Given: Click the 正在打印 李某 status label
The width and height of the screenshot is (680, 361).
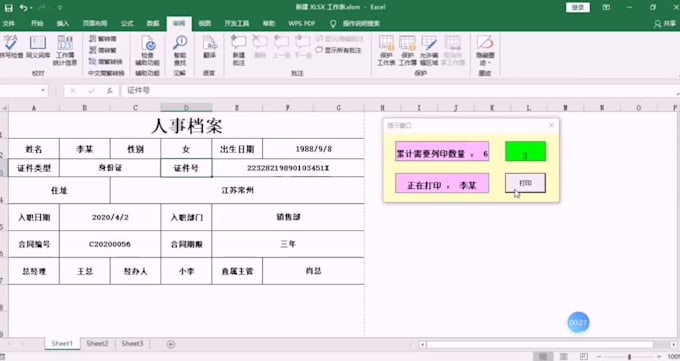Looking at the screenshot, I should point(442,183).
